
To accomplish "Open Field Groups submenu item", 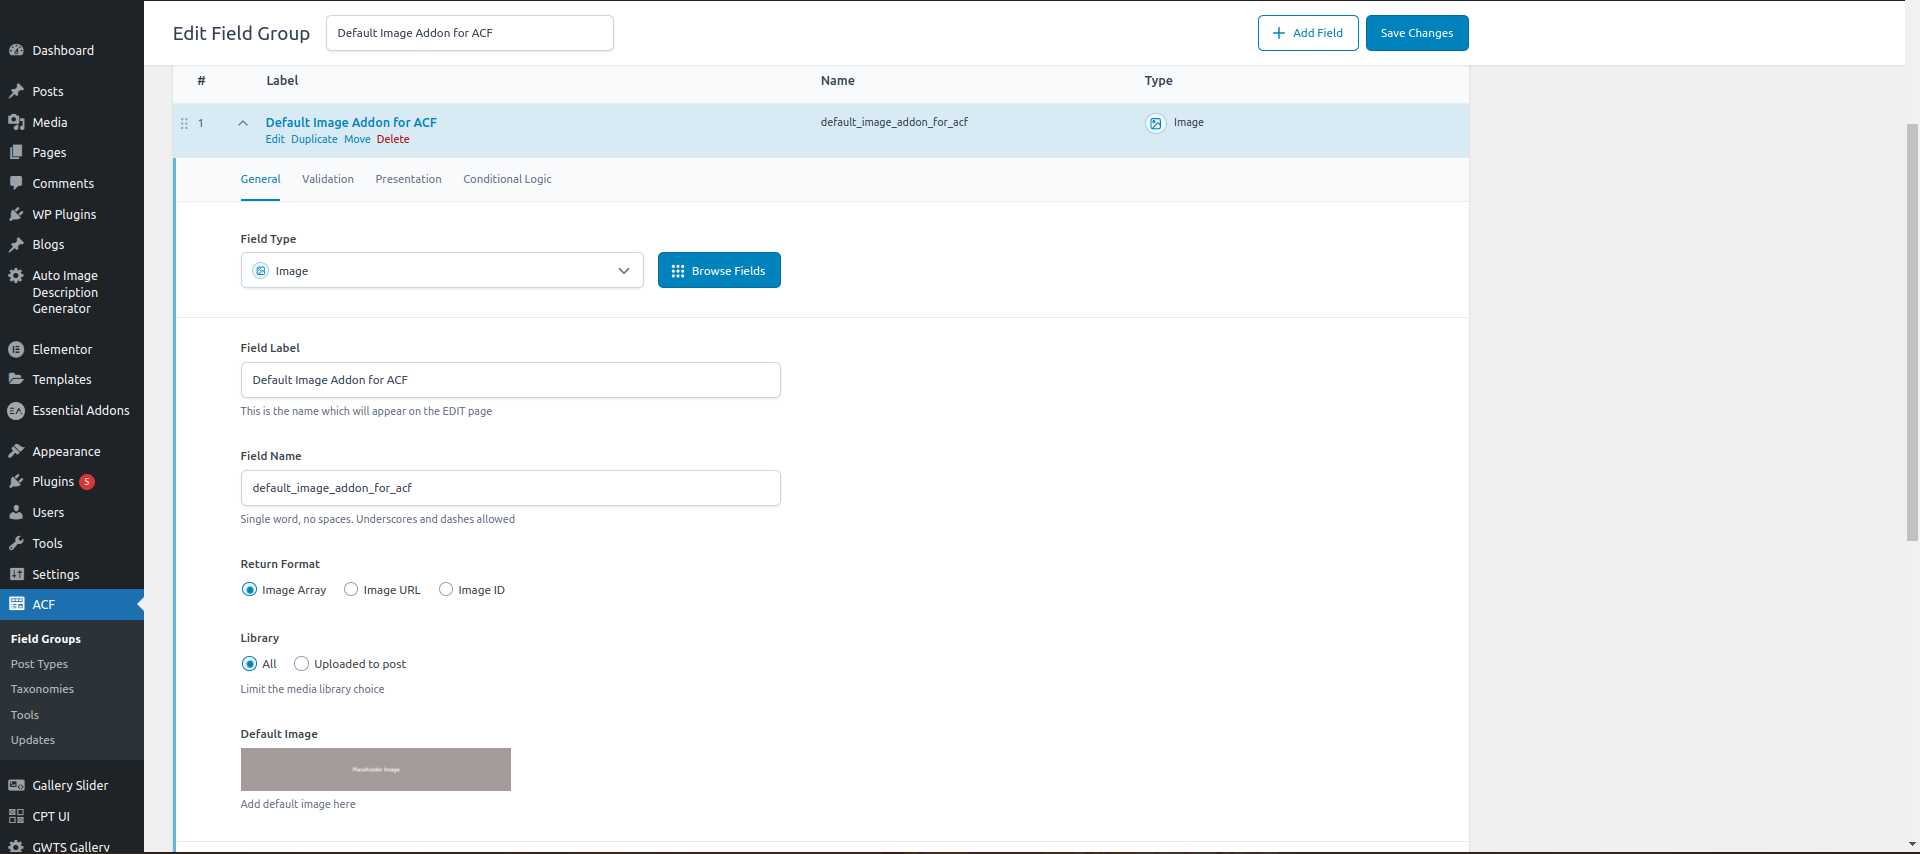I will (46, 639).
